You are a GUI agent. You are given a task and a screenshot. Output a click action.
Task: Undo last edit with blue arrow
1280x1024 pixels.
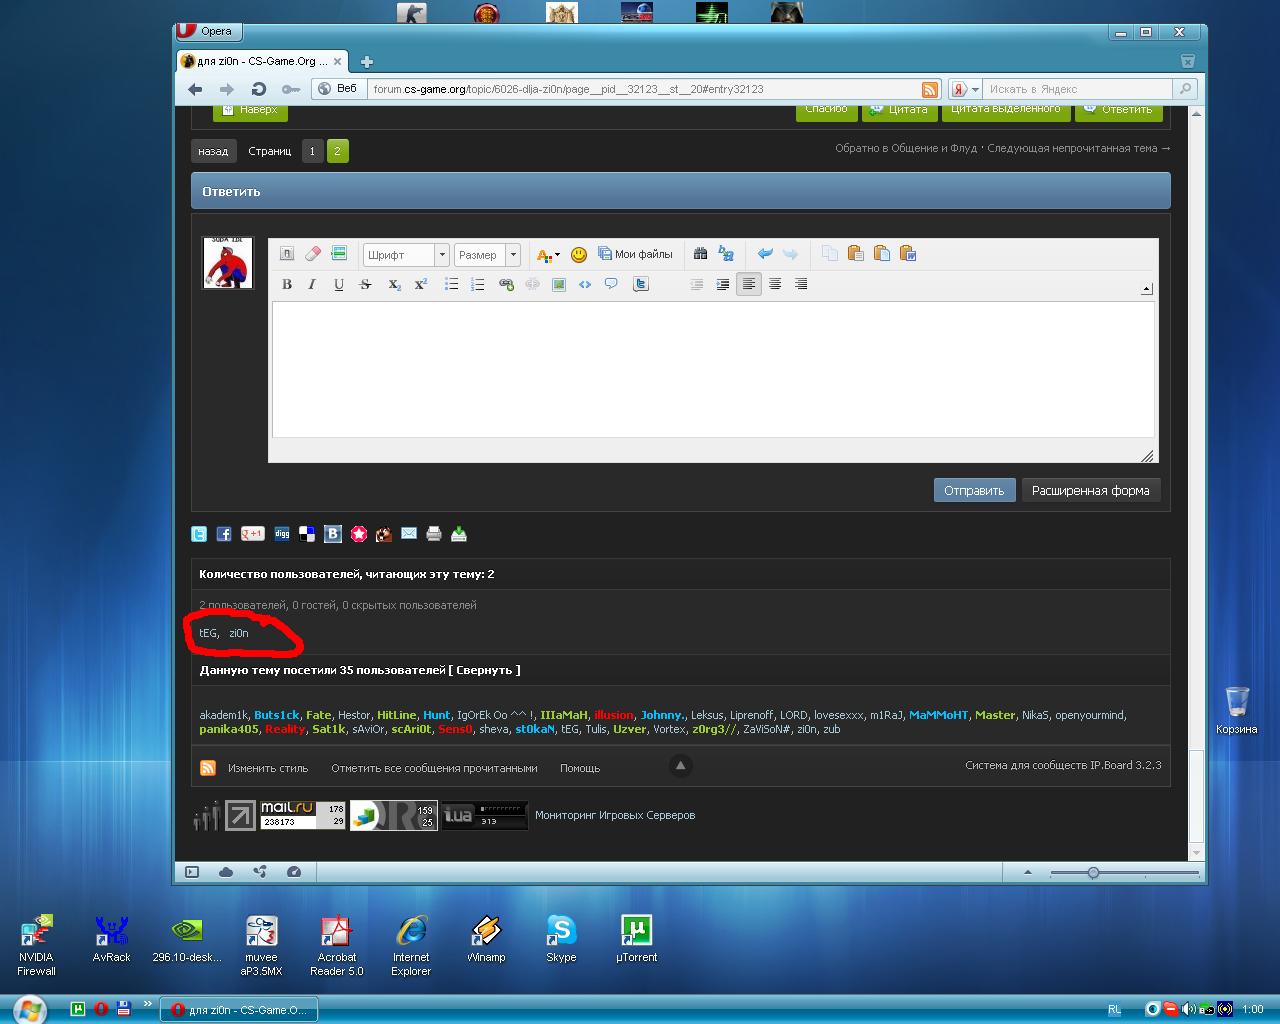(765, 254)
